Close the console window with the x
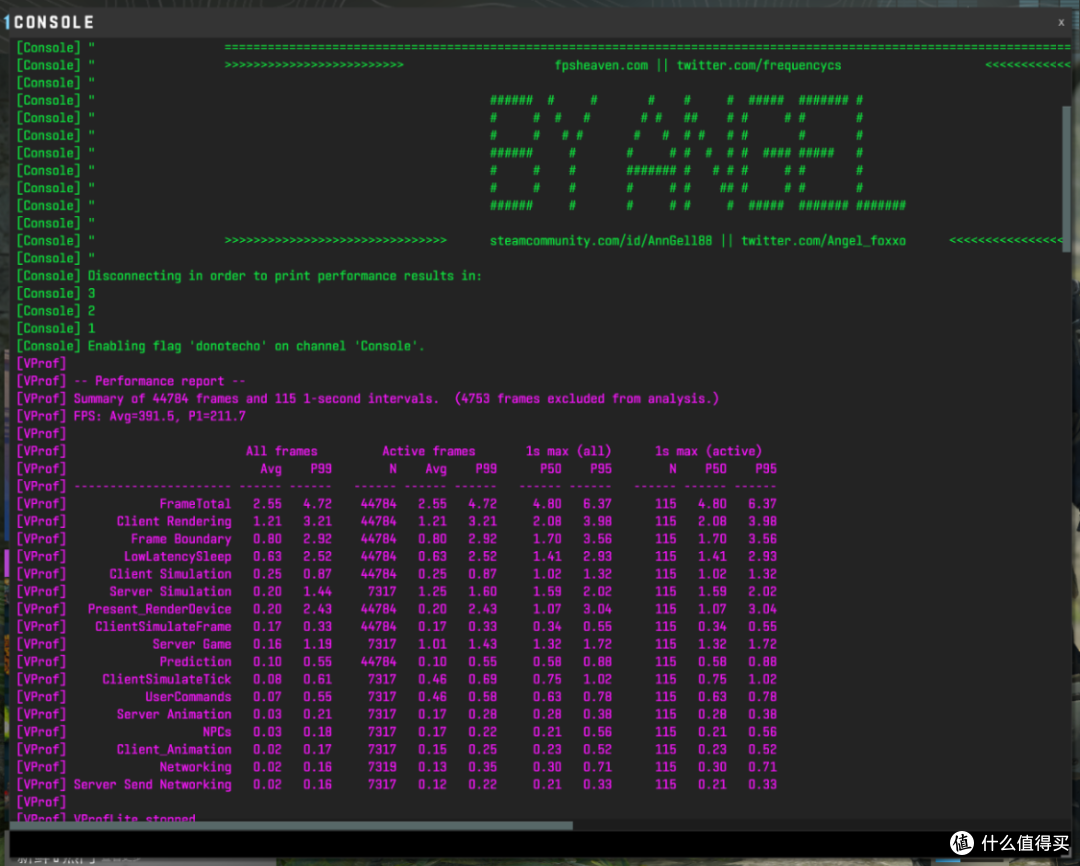 tap(1061, 22)
